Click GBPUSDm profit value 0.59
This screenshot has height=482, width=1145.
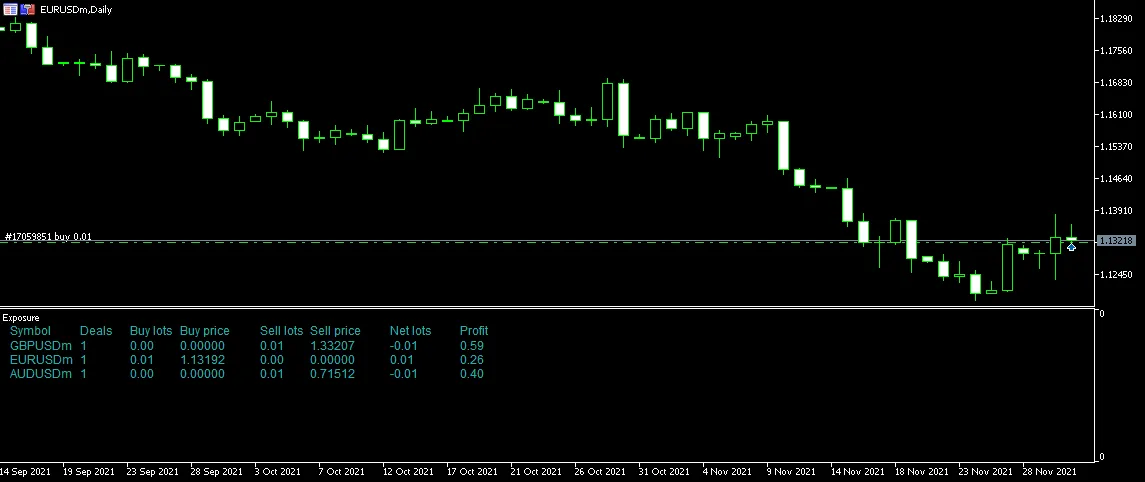click(x=472, y=346)
